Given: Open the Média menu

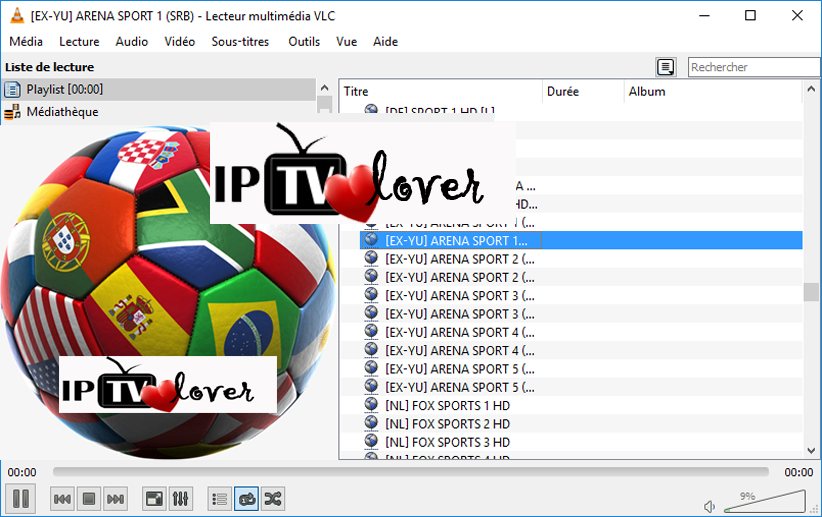Looking at the screenshot, I should (26, 41).
